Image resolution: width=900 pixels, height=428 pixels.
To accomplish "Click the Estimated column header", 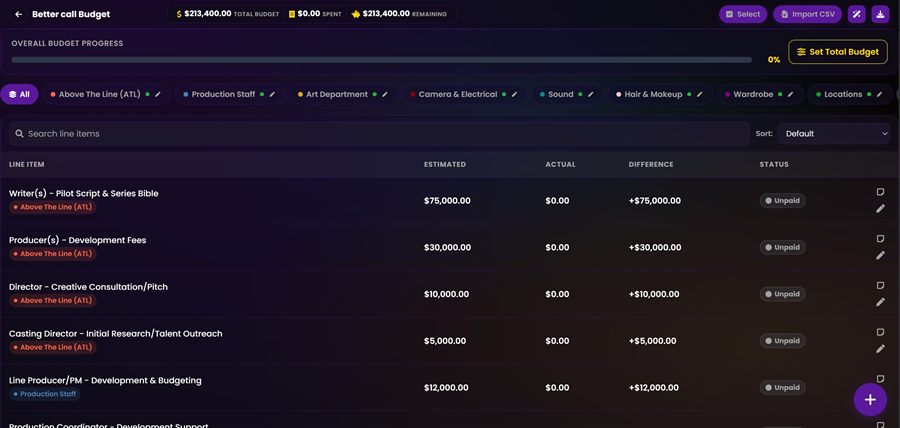I will click(x=445, y=165).
